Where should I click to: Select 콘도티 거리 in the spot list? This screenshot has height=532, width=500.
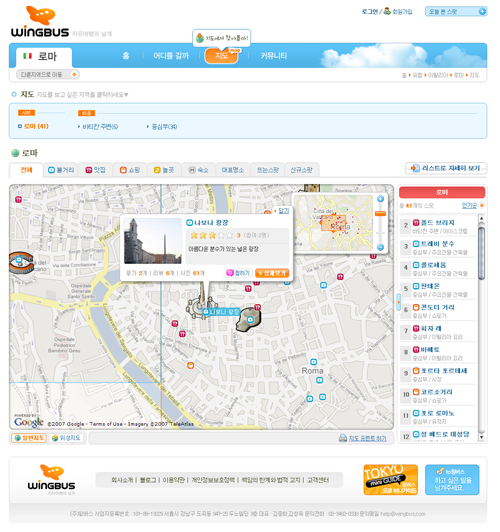point(438,311)
